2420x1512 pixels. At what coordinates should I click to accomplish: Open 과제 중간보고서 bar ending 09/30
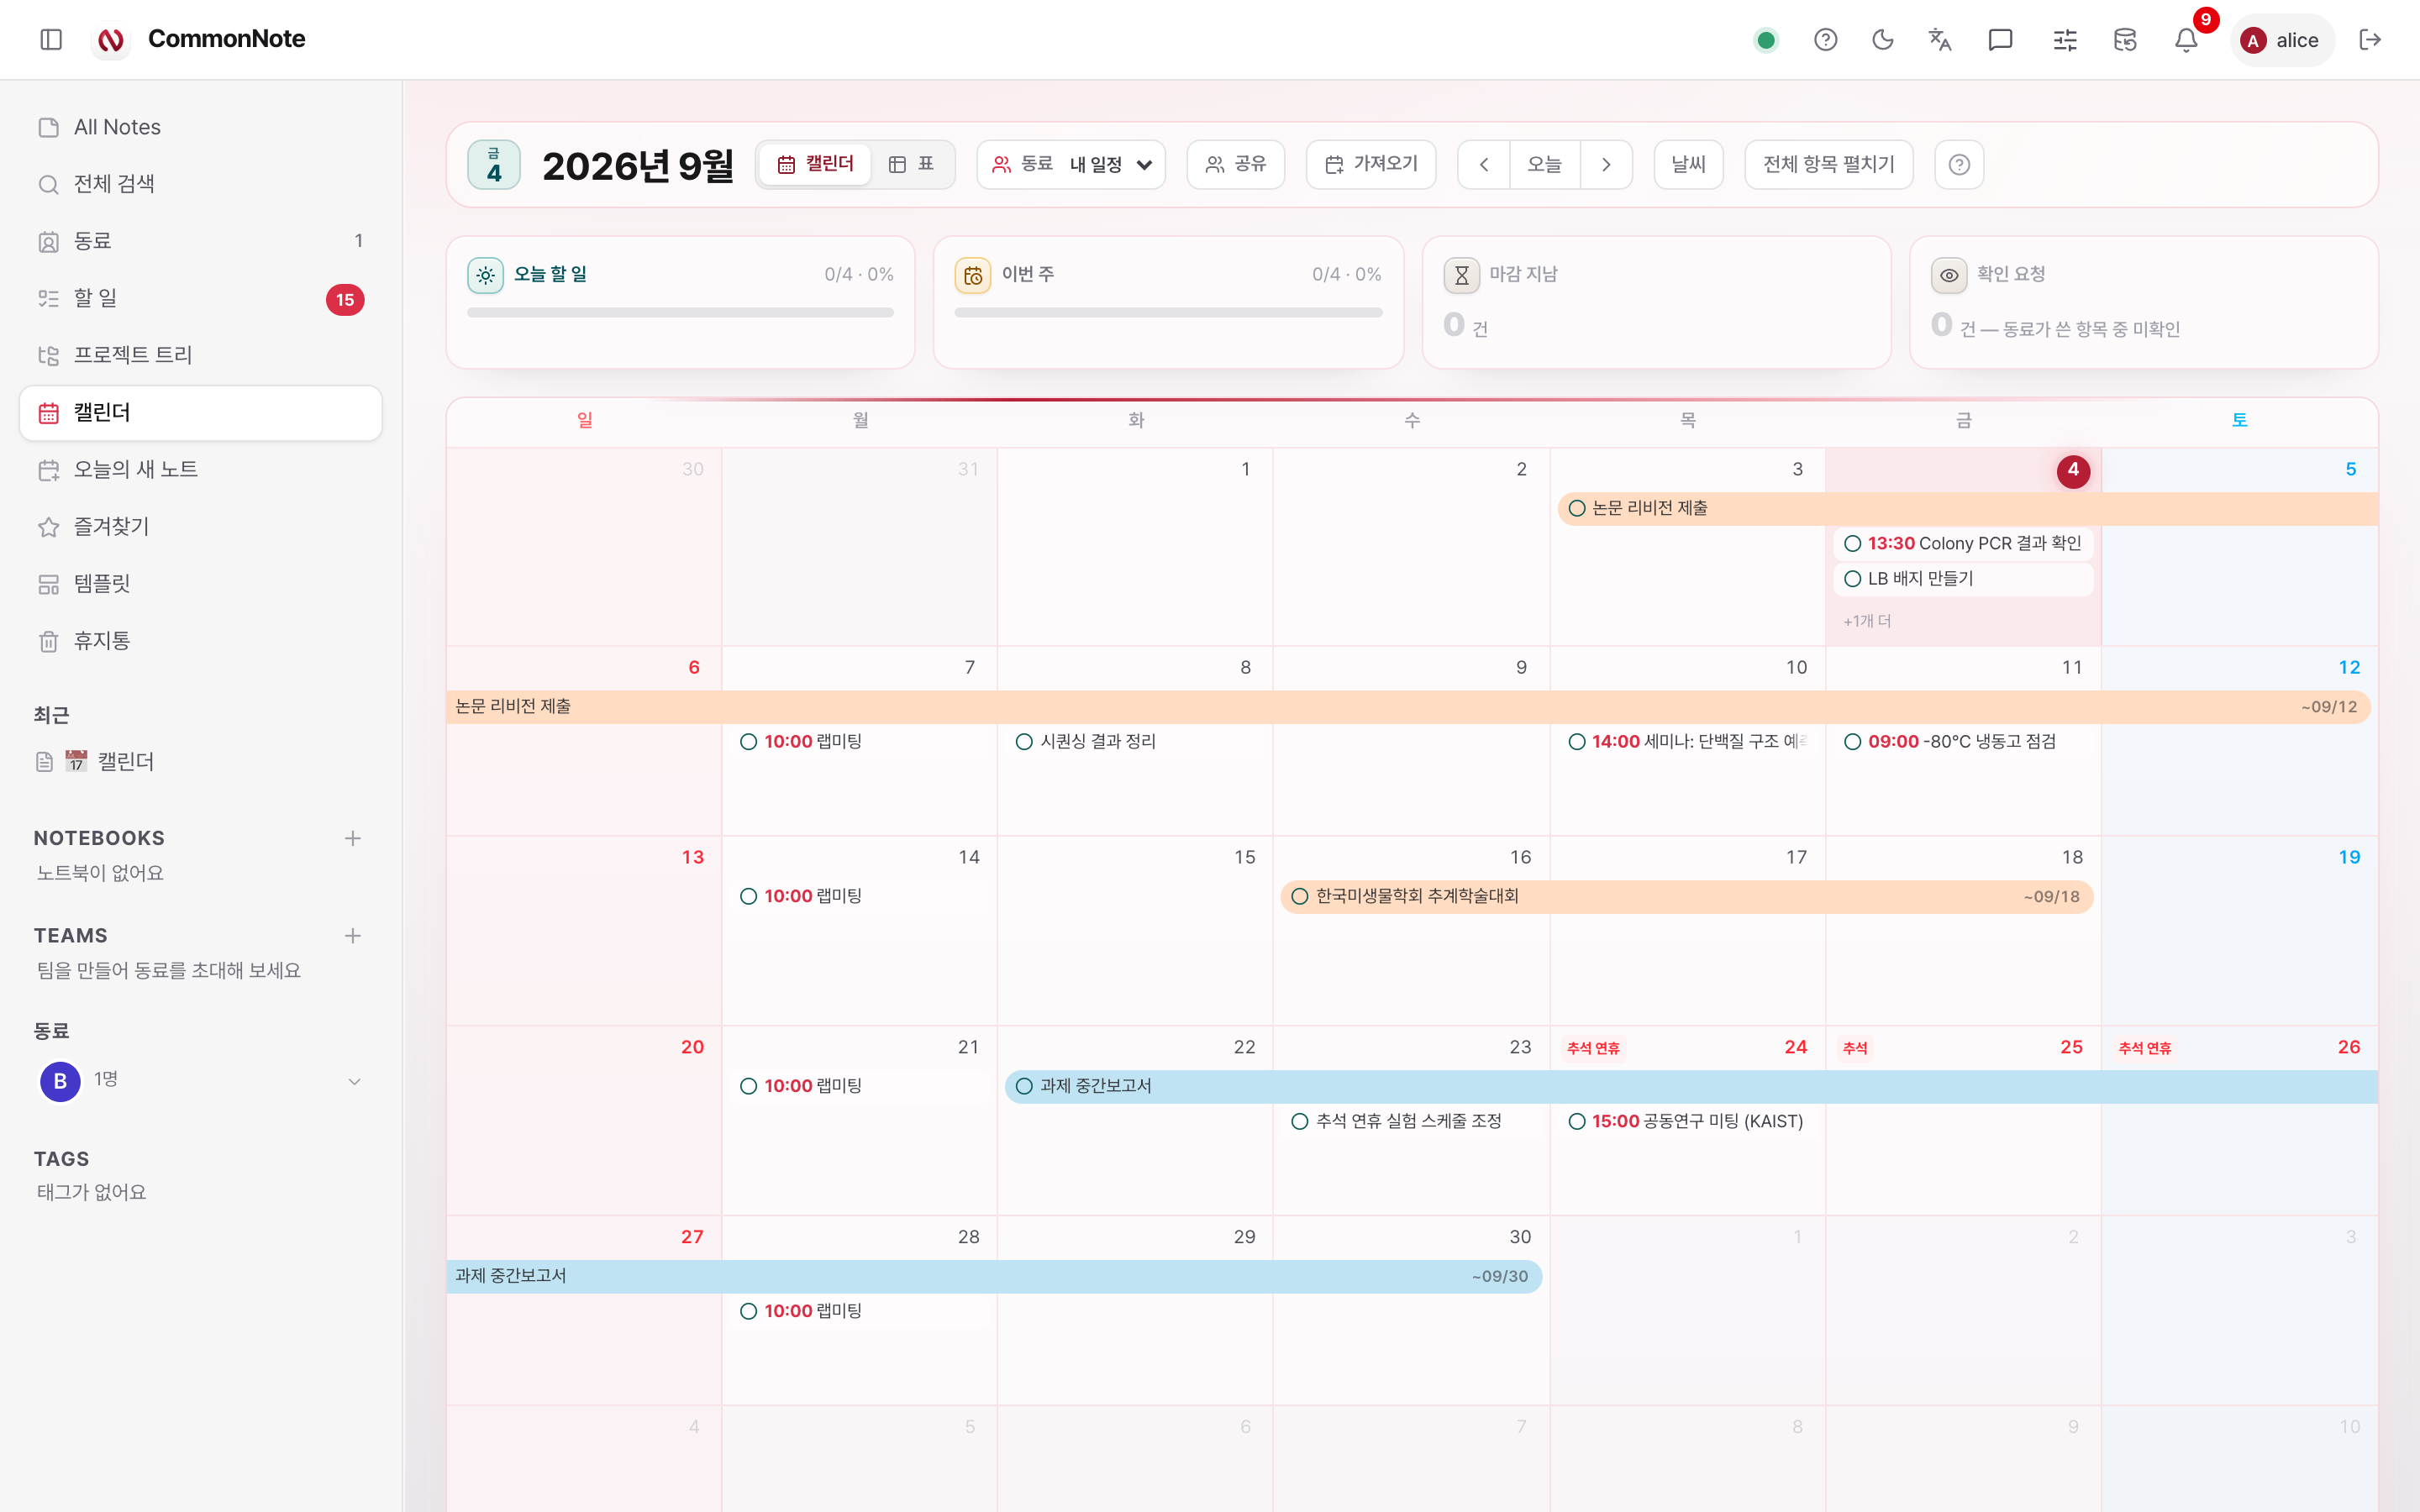click(994, 1276)
